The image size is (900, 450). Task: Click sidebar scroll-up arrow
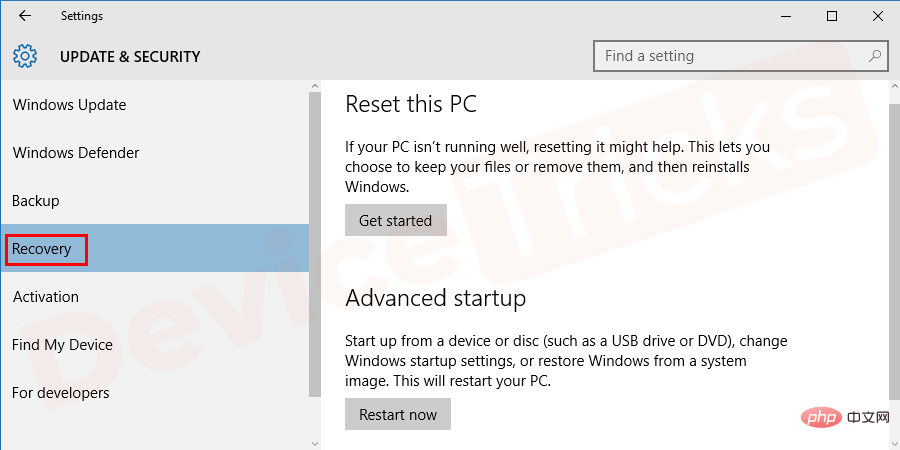(x=315, y=86)
